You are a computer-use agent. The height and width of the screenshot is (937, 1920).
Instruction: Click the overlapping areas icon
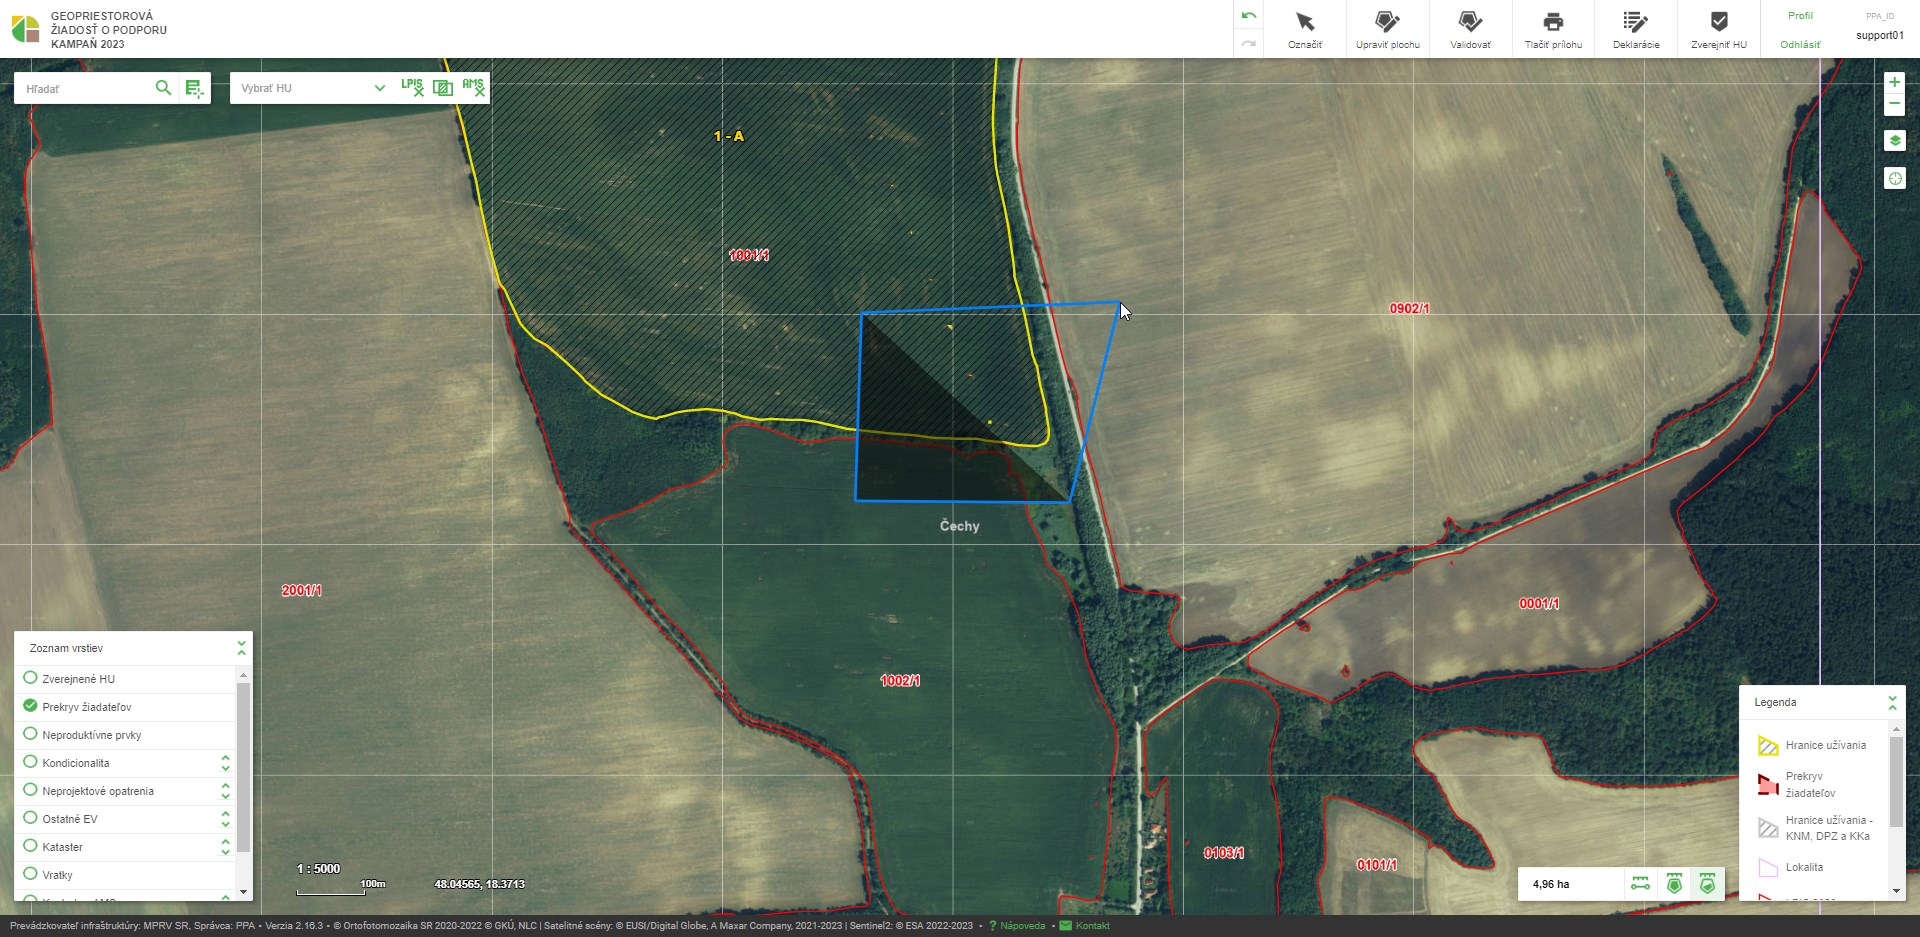coord(443,87)
